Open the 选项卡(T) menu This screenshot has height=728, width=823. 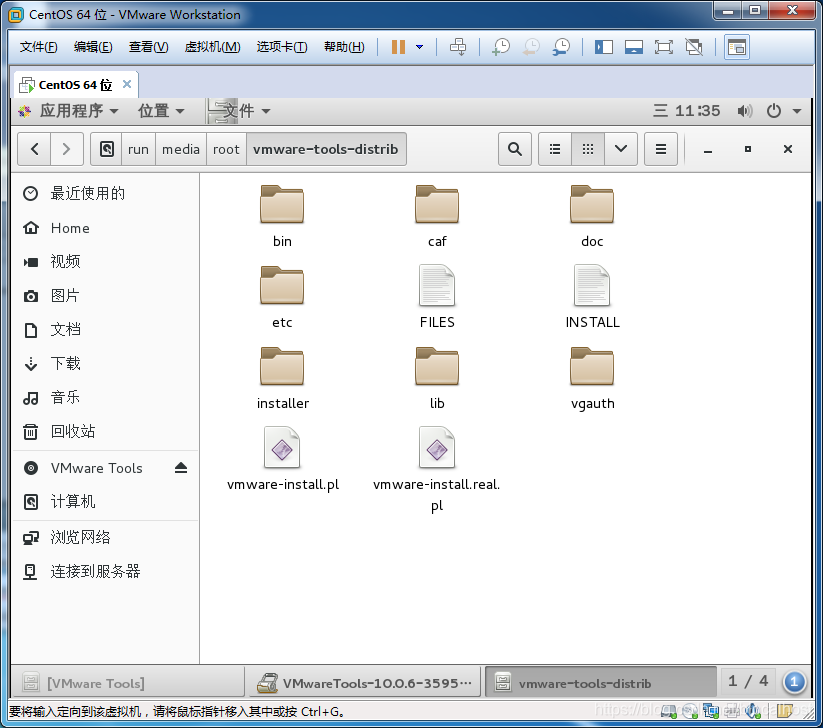(x=282, y=47)
